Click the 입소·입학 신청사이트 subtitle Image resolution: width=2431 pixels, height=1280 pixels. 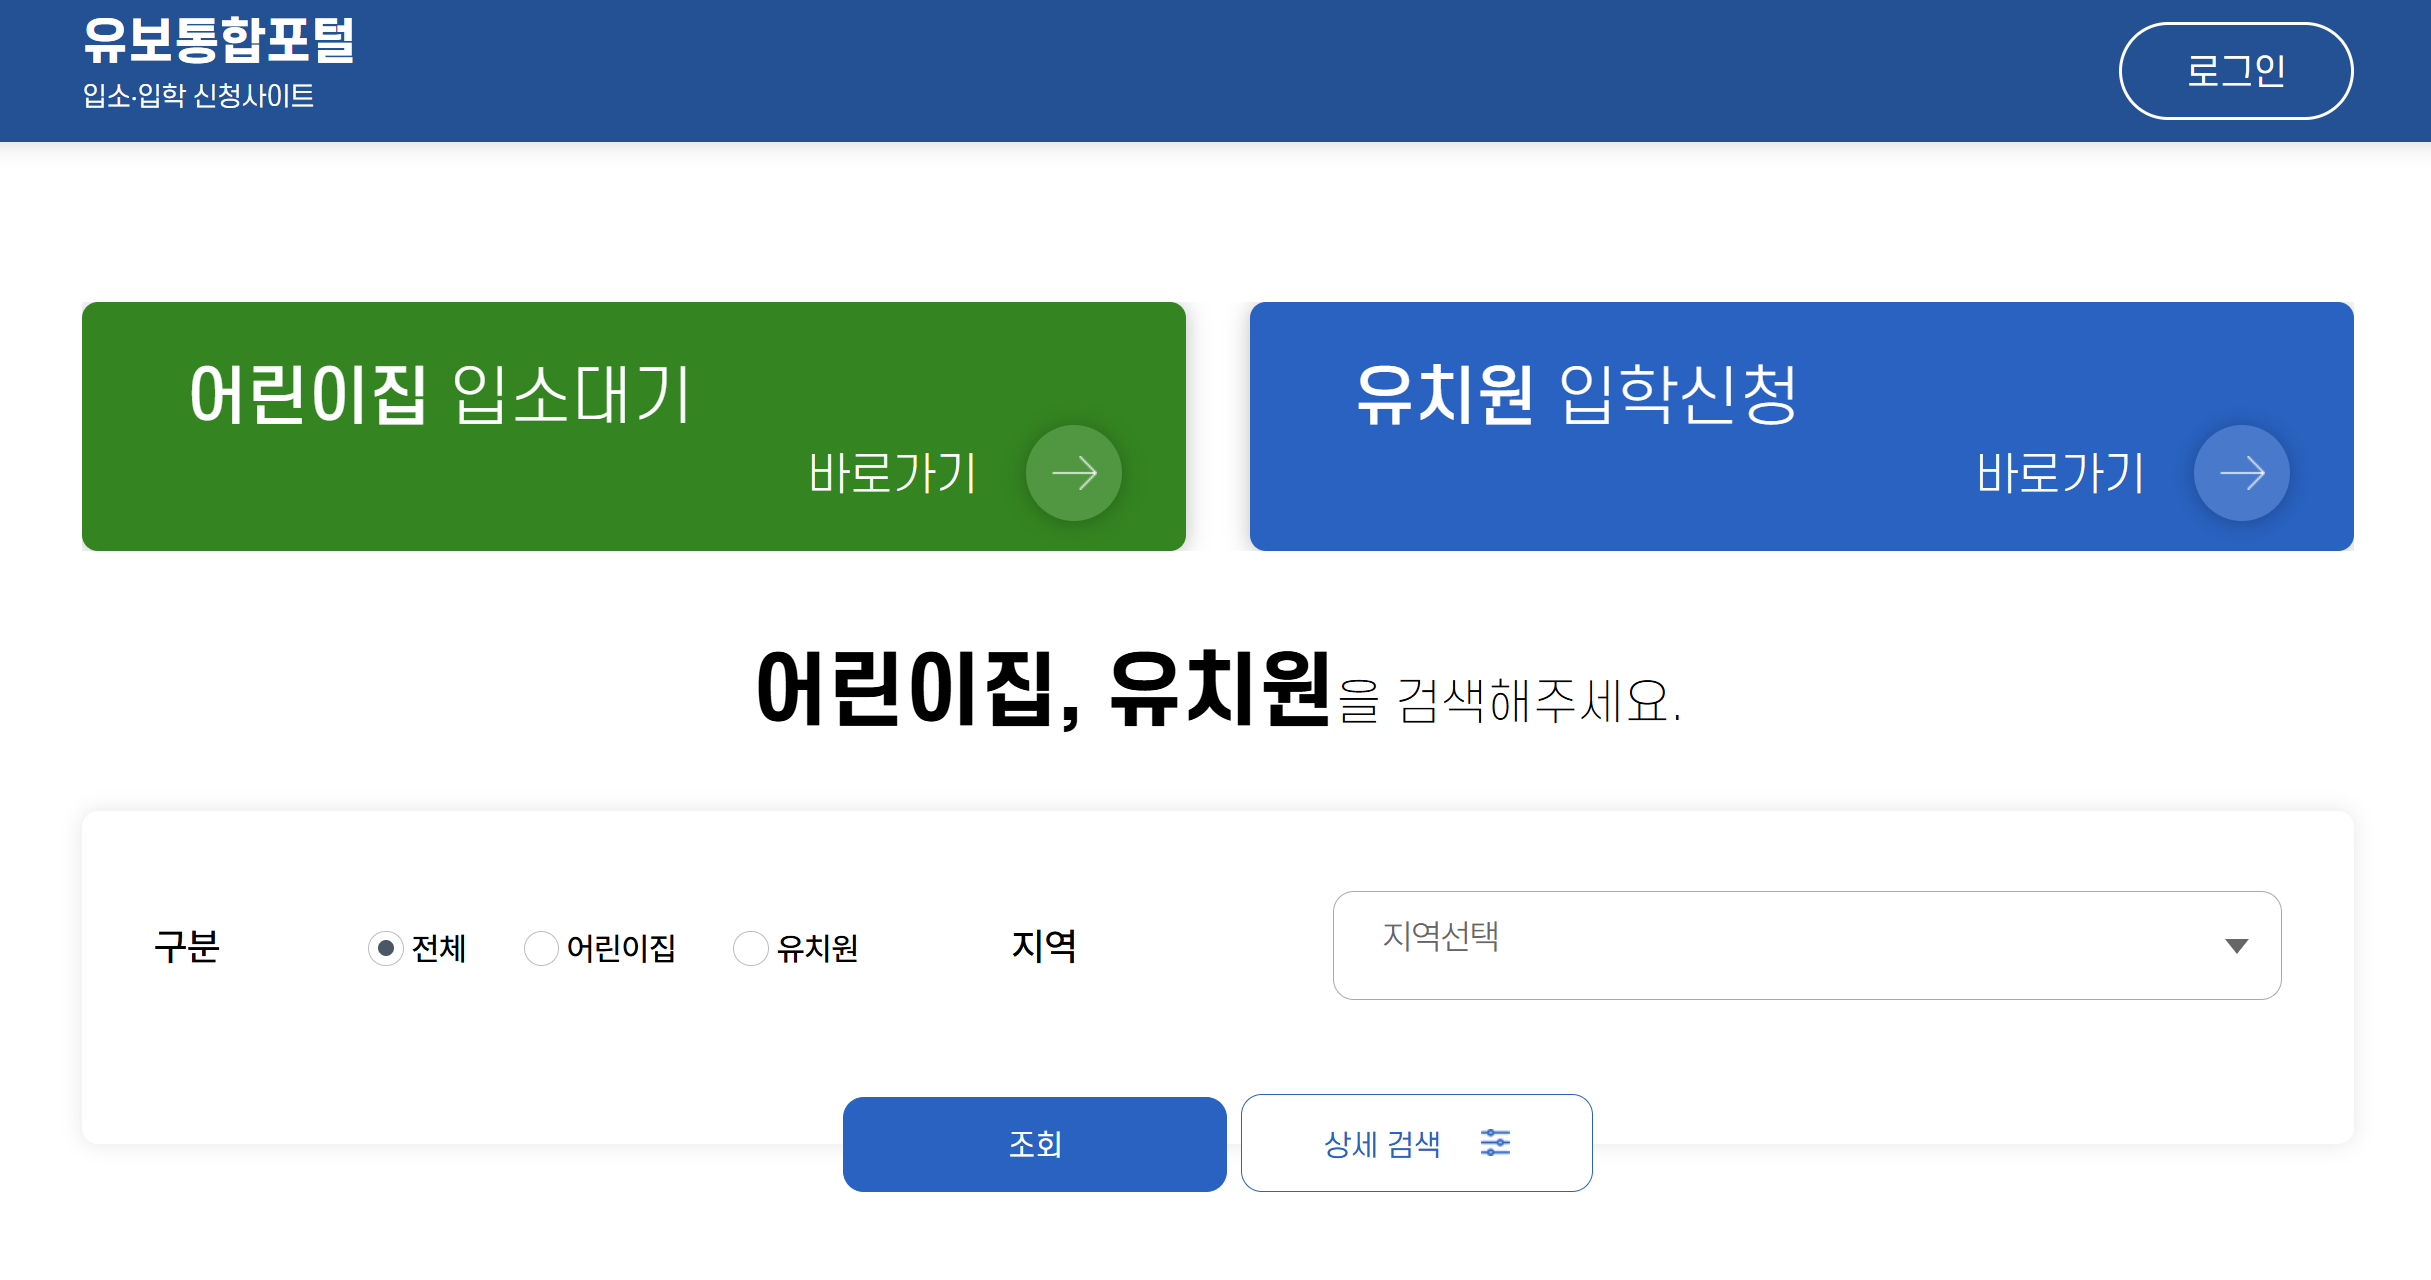(198, 96)
